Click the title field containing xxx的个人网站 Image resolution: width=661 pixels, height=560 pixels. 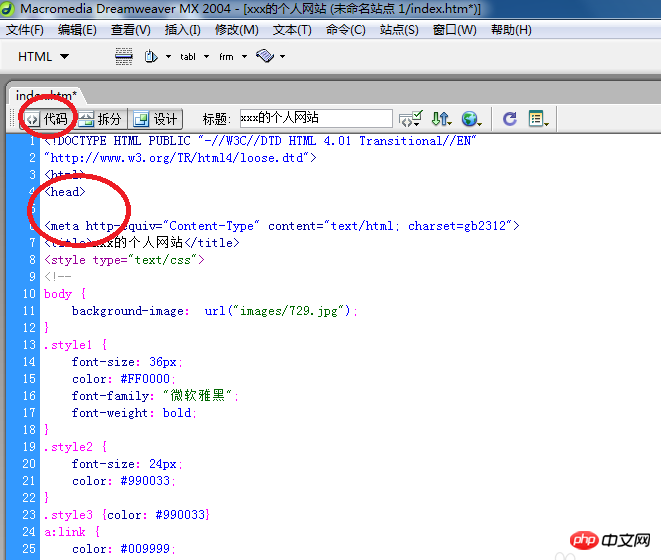point(316,118)
